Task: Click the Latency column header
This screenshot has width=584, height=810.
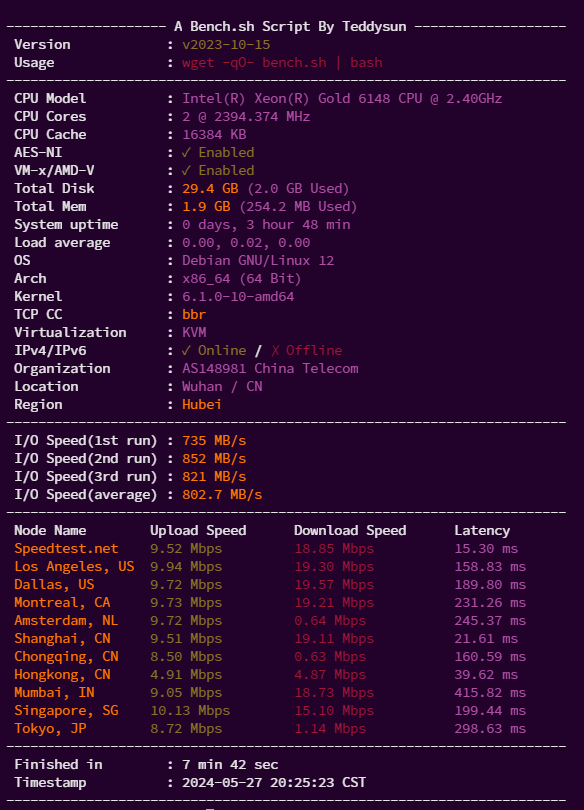Action: [x=482, y=531]
